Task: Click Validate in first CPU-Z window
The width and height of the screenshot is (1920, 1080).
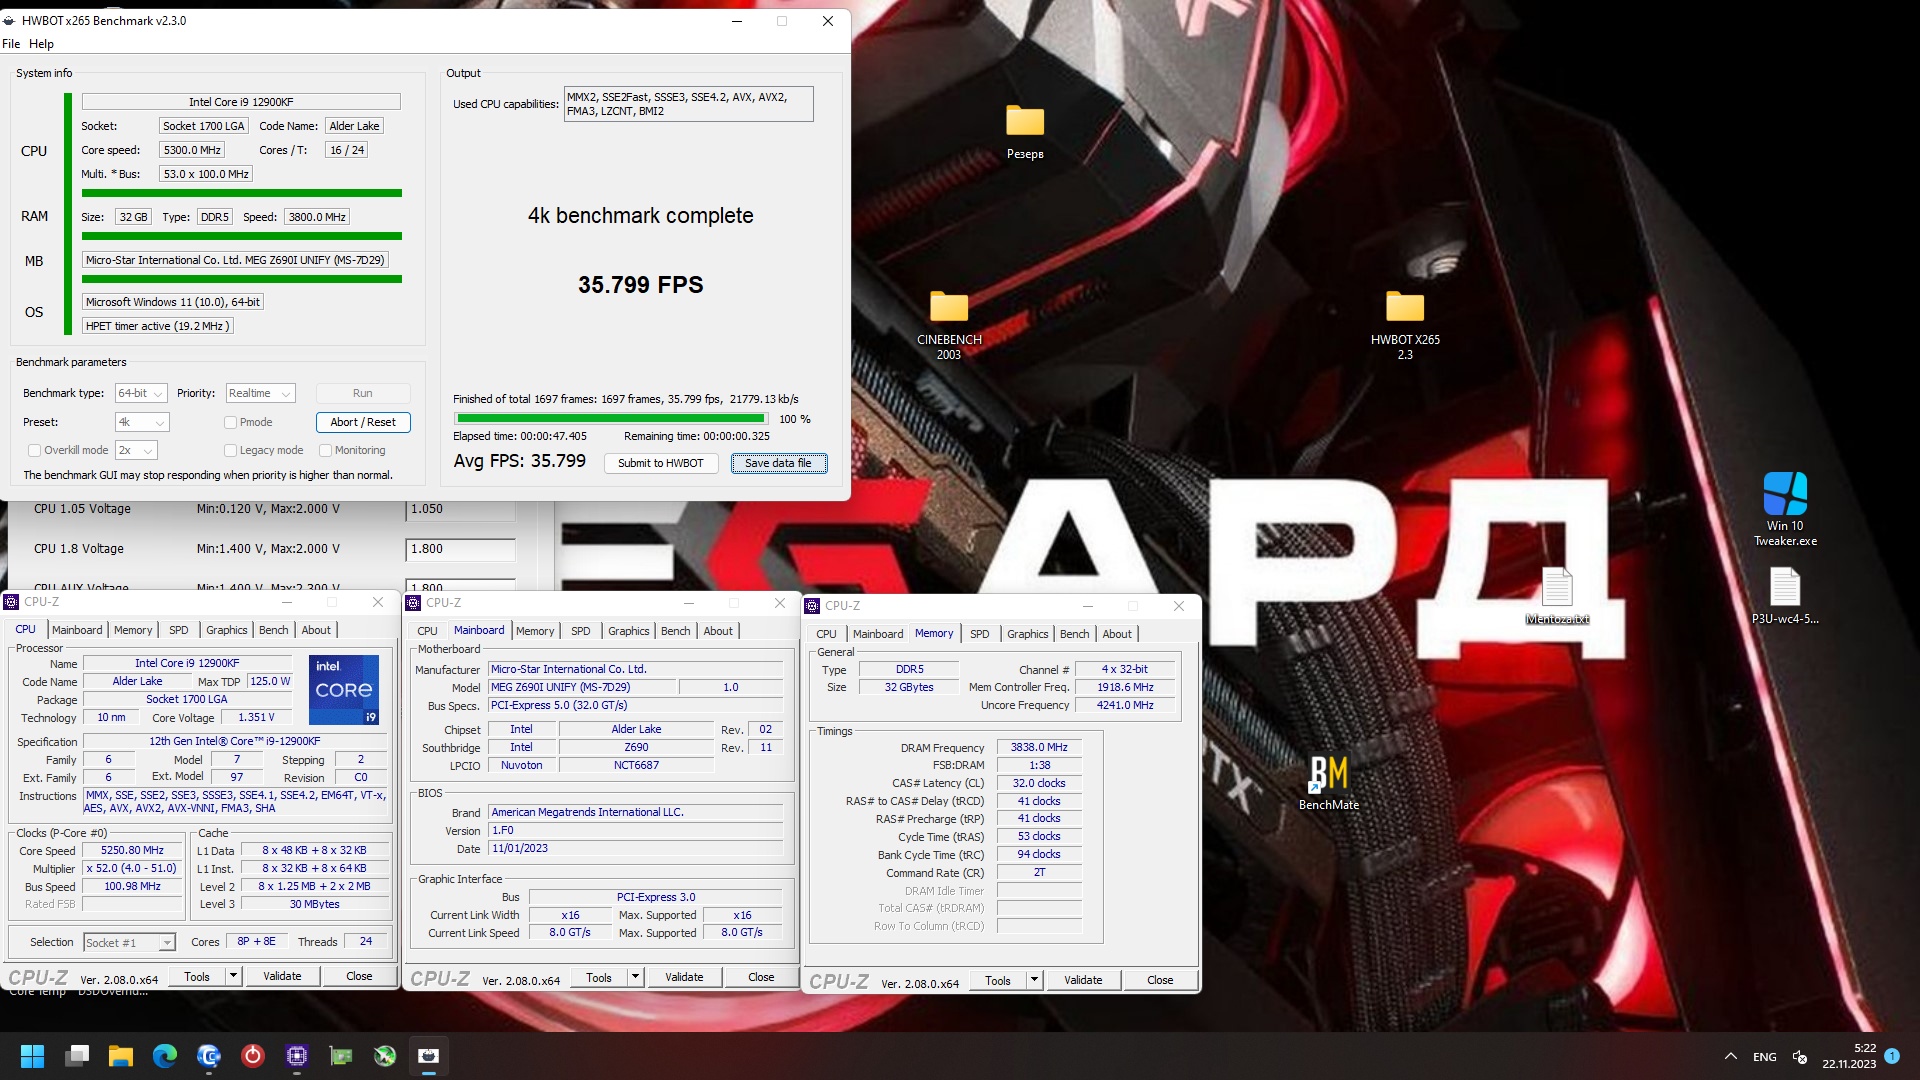Action: 282,977
